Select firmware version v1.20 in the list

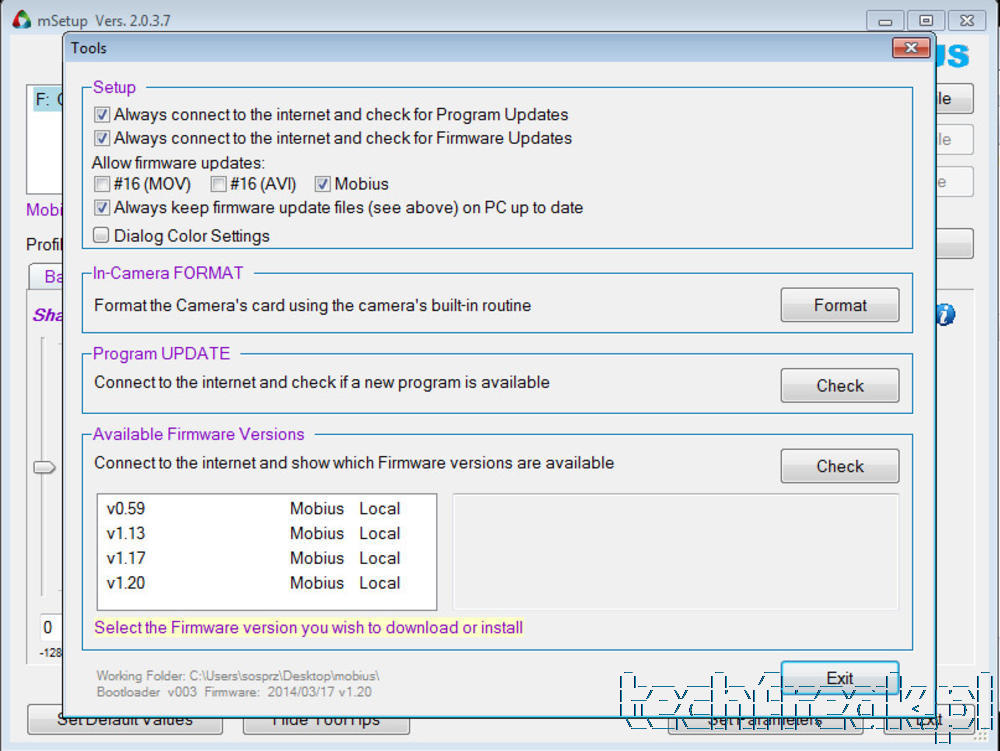[x=267, y=583]
